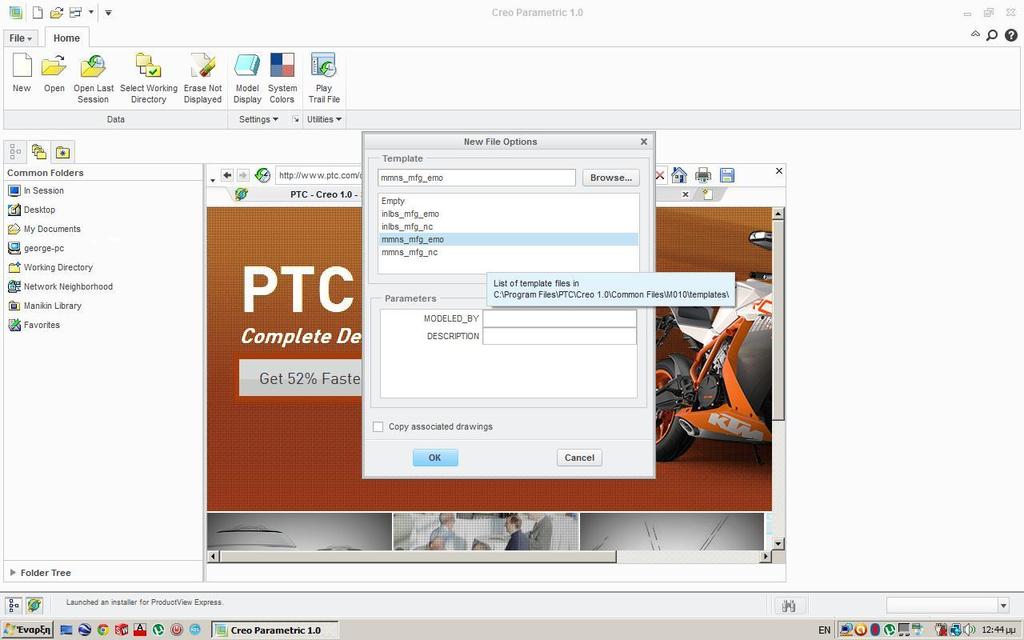Screen dimensions: 1024x640
Task: Click the EN language indicator in the taskbar
Action: pyautogui.click(x=824, y=630)
